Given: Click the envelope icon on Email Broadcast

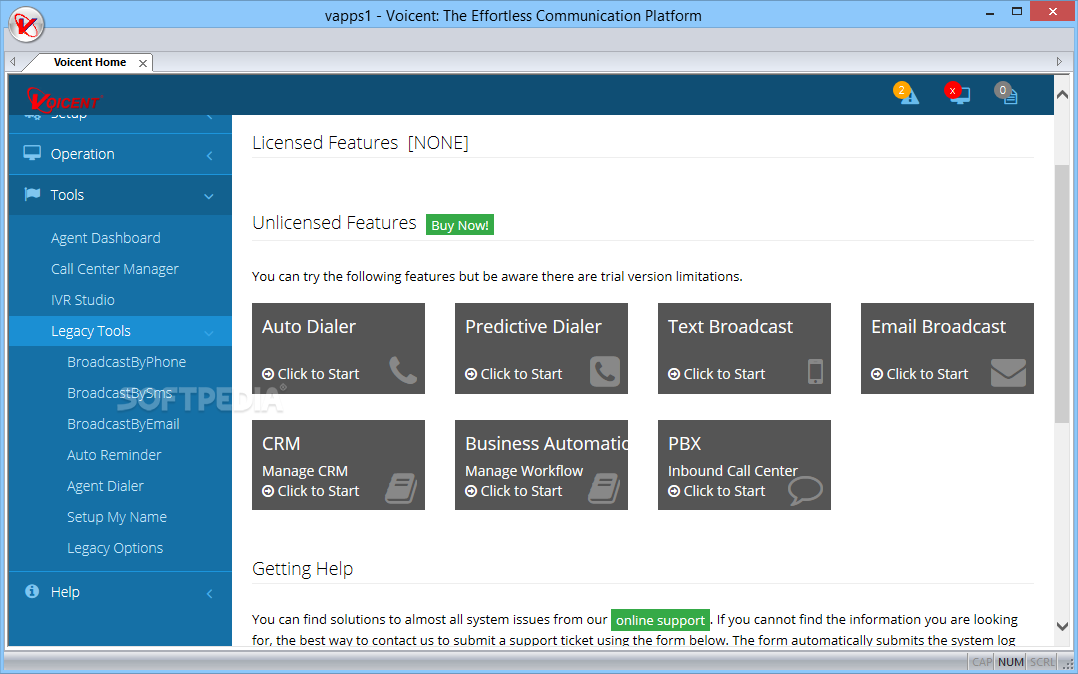Looking at the screenshot, I should [x=1008, y=372].
